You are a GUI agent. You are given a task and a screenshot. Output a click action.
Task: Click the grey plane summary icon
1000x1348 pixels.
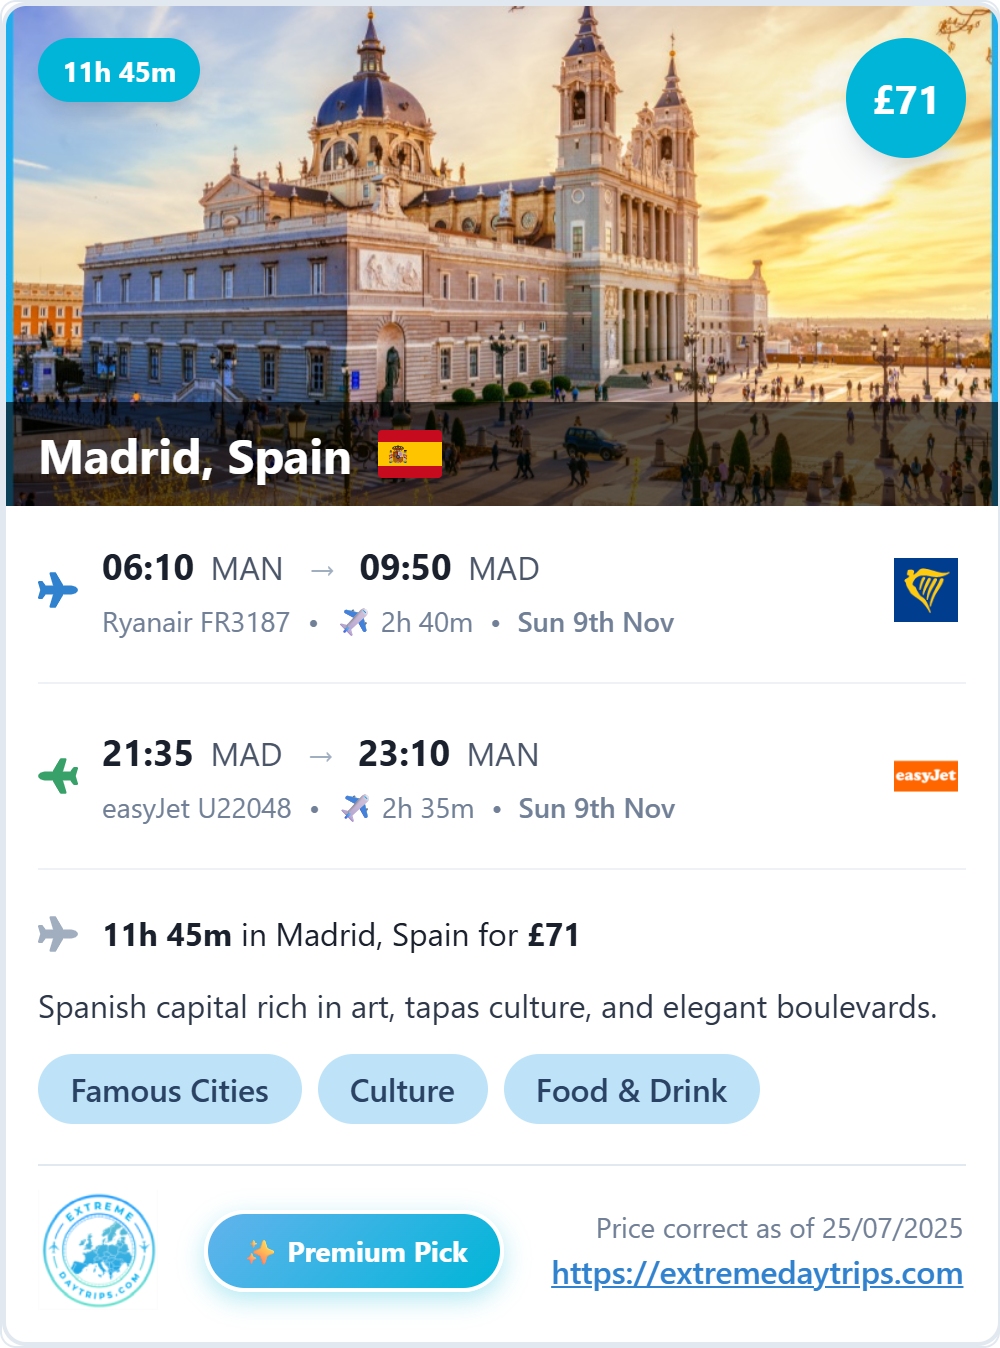pyautogui.click(x=58, y=934)
